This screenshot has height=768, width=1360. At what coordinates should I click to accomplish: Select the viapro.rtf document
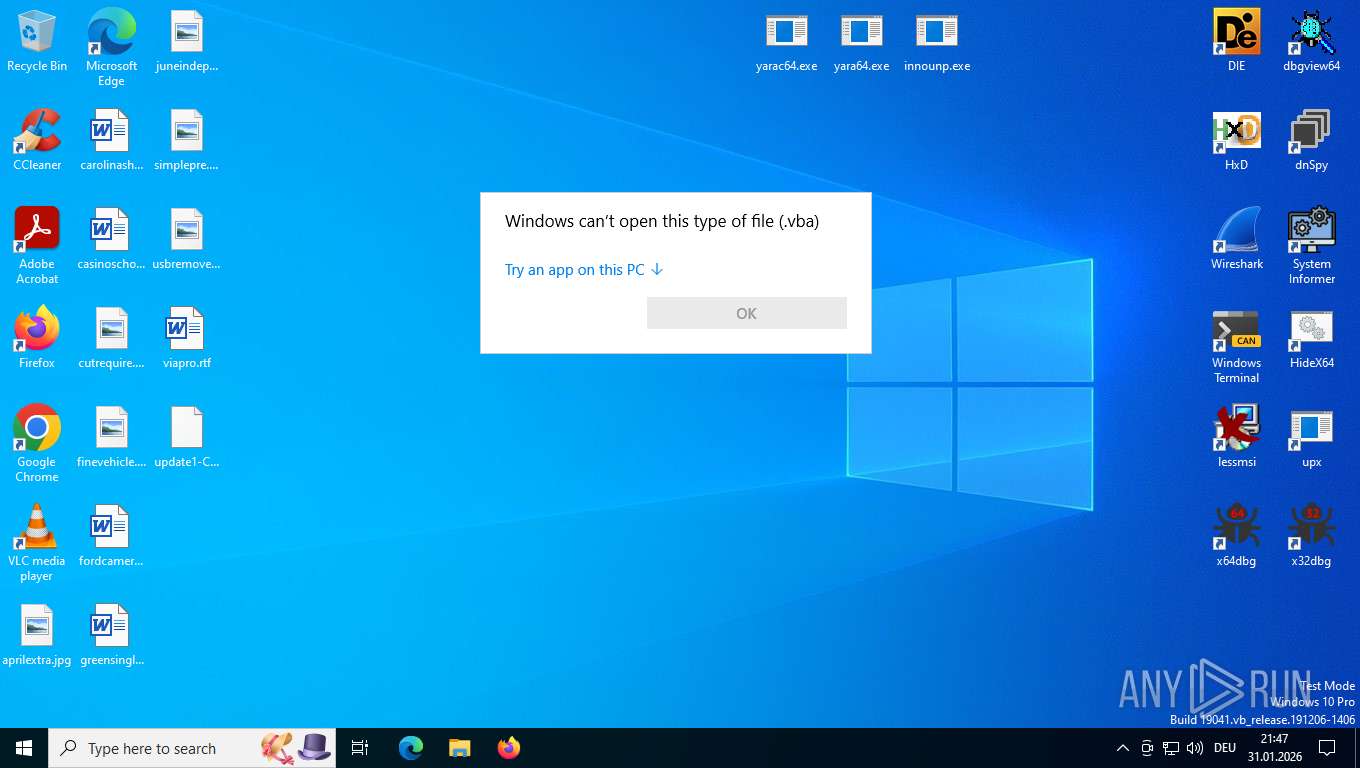tap(186, 338)
